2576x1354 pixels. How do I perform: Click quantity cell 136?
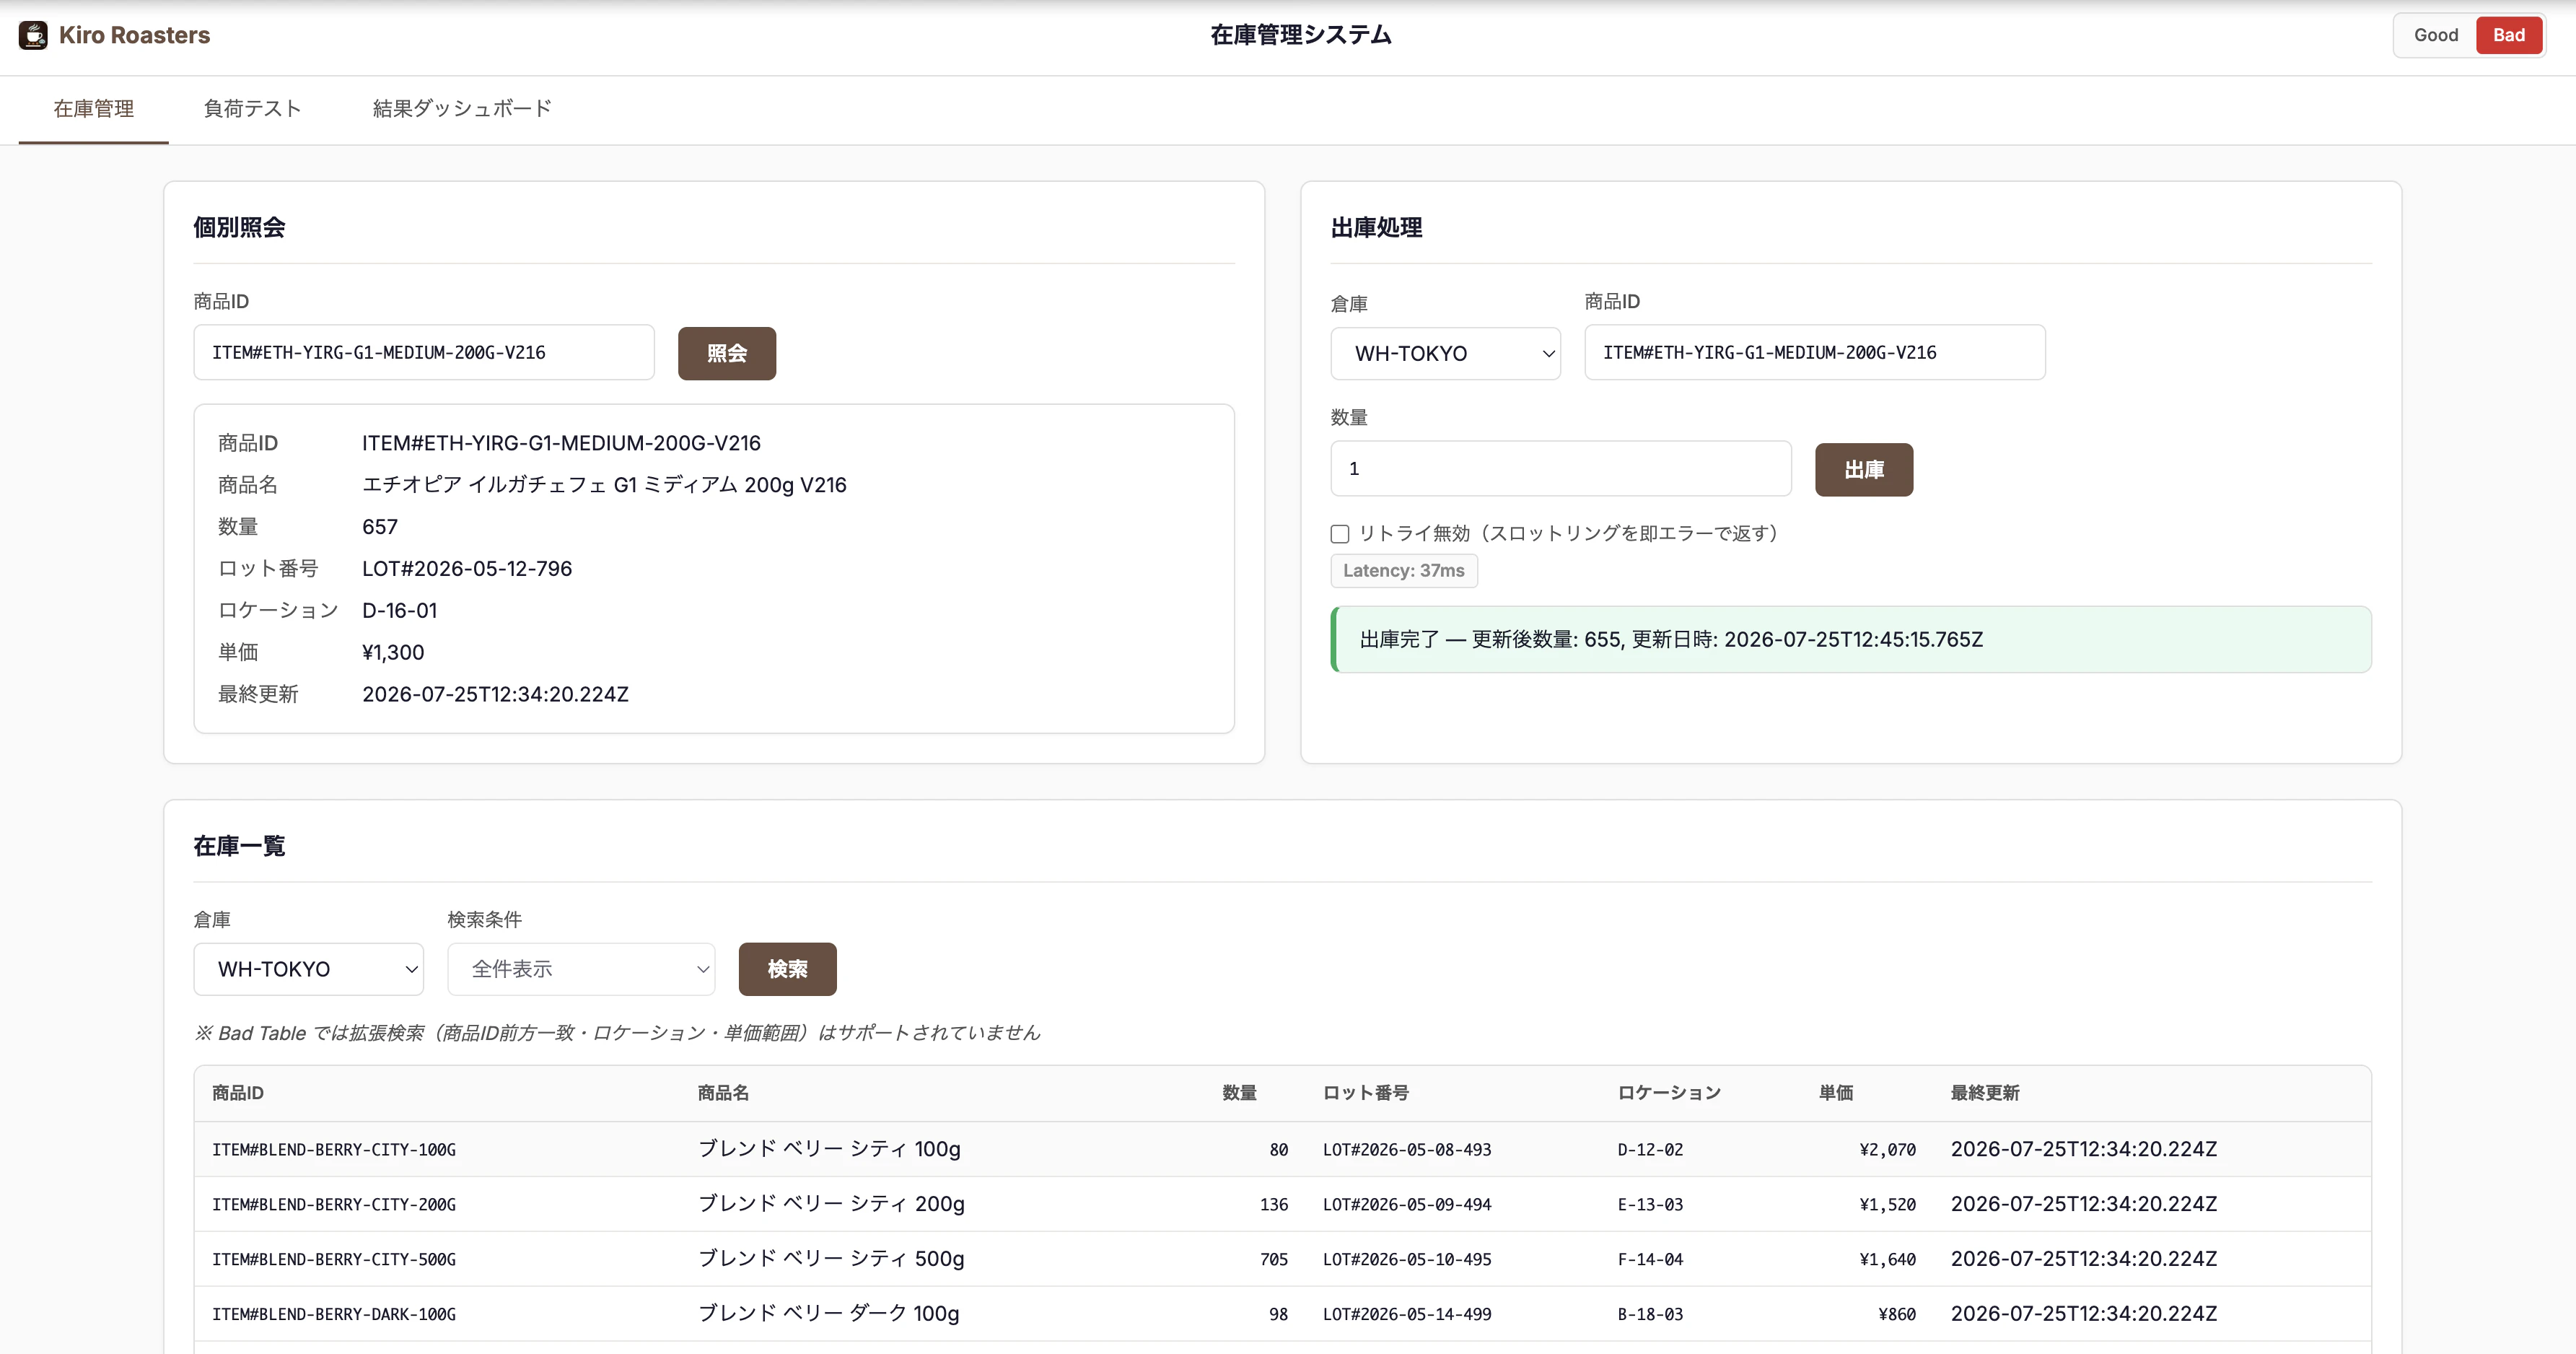click(x=1274, y=1205)
